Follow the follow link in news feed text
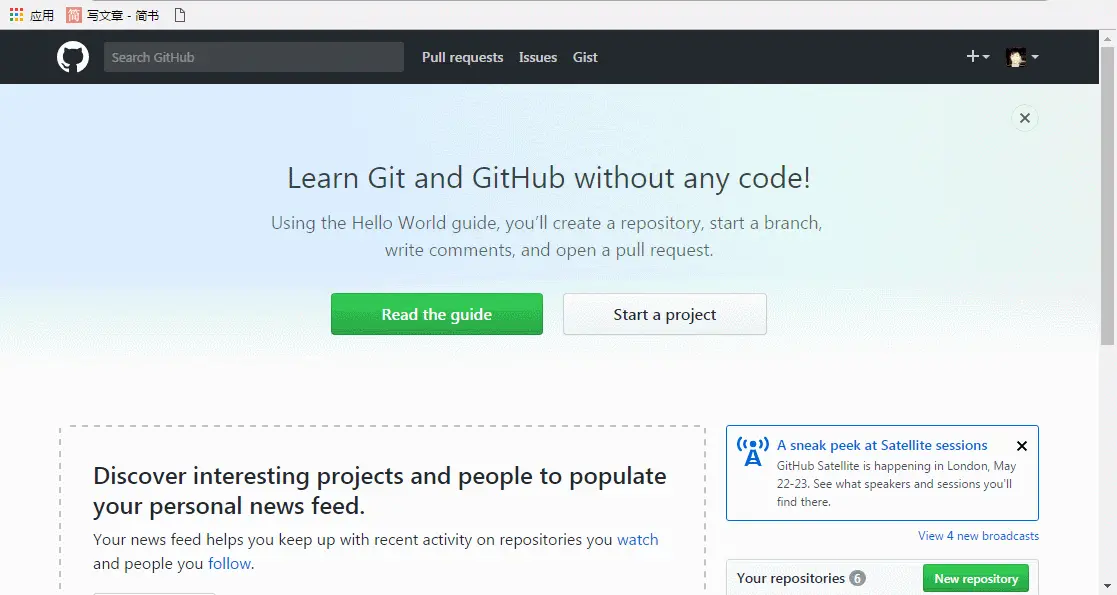 229,564
